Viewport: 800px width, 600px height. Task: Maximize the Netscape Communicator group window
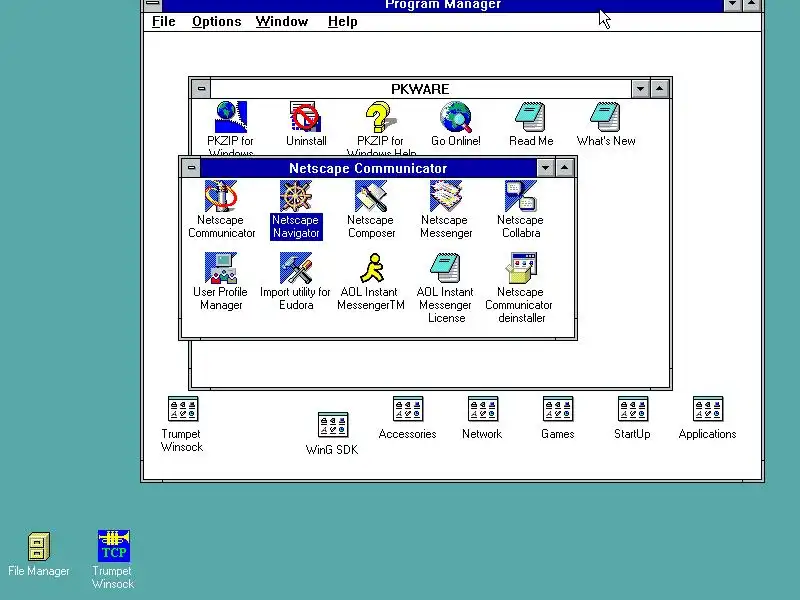[564, 168]
